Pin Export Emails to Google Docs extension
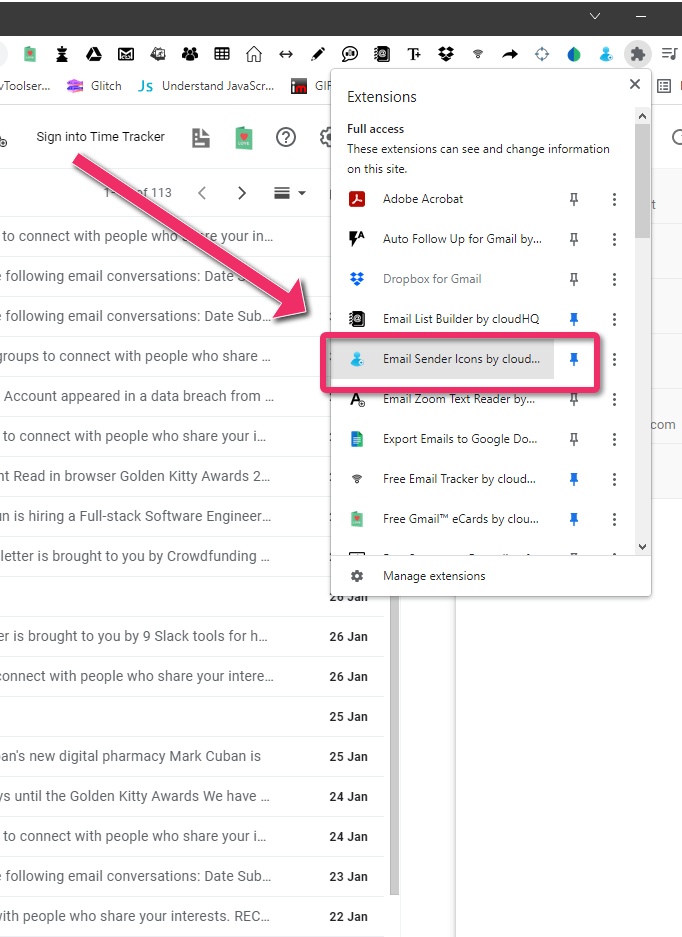682x937 pixels. (574, 439)
